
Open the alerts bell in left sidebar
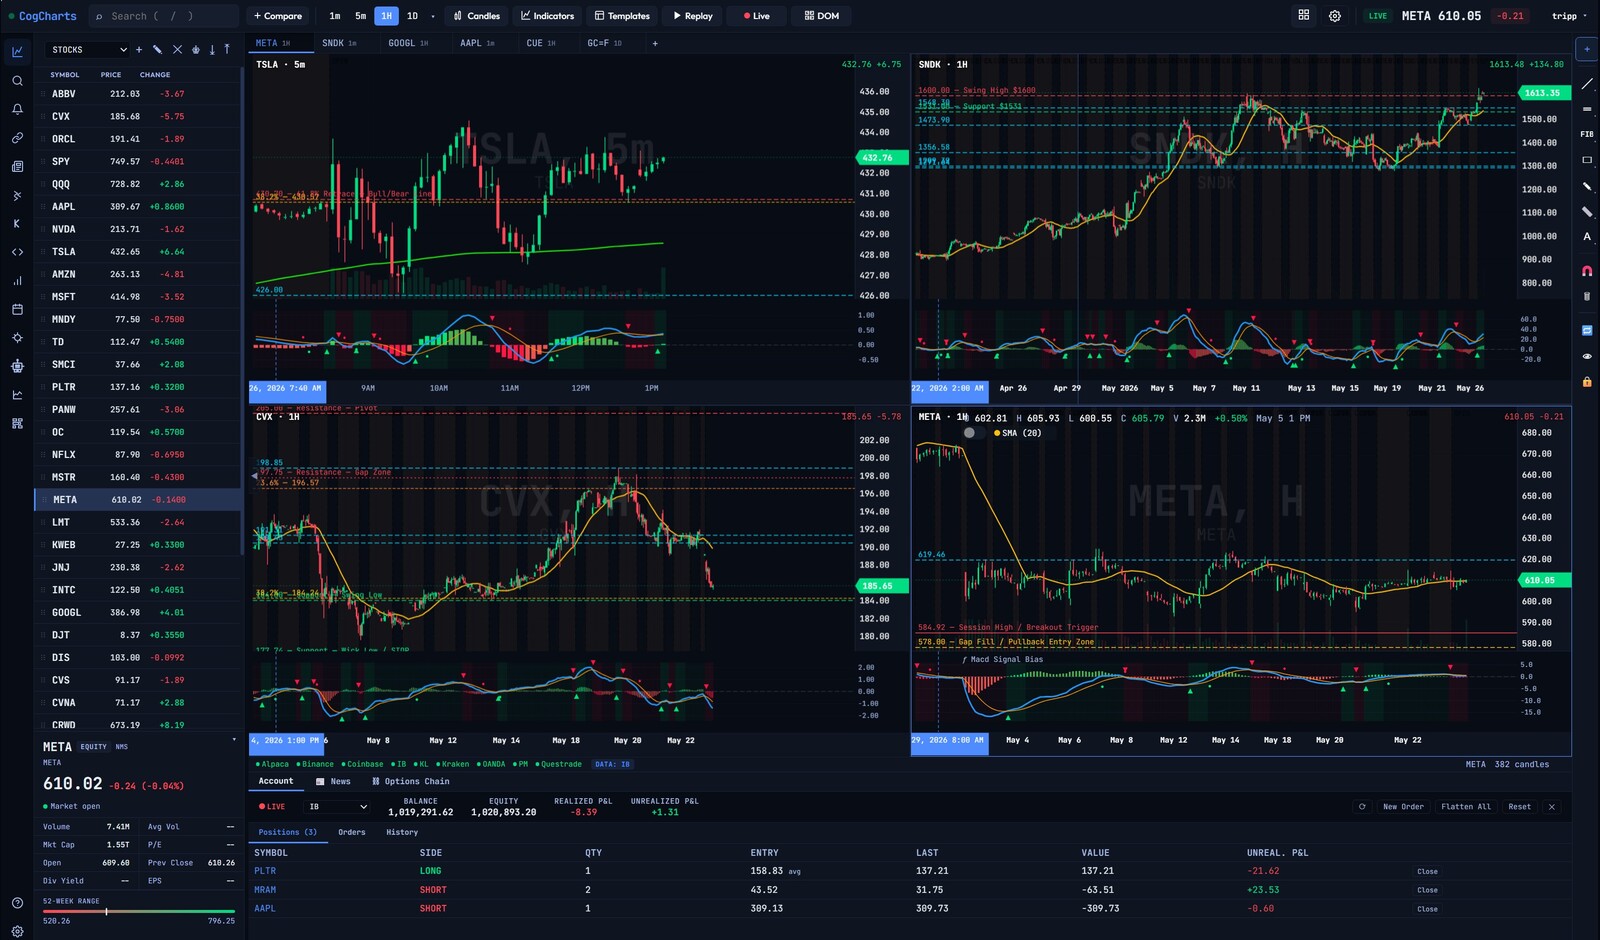click(x=17, y=109)
